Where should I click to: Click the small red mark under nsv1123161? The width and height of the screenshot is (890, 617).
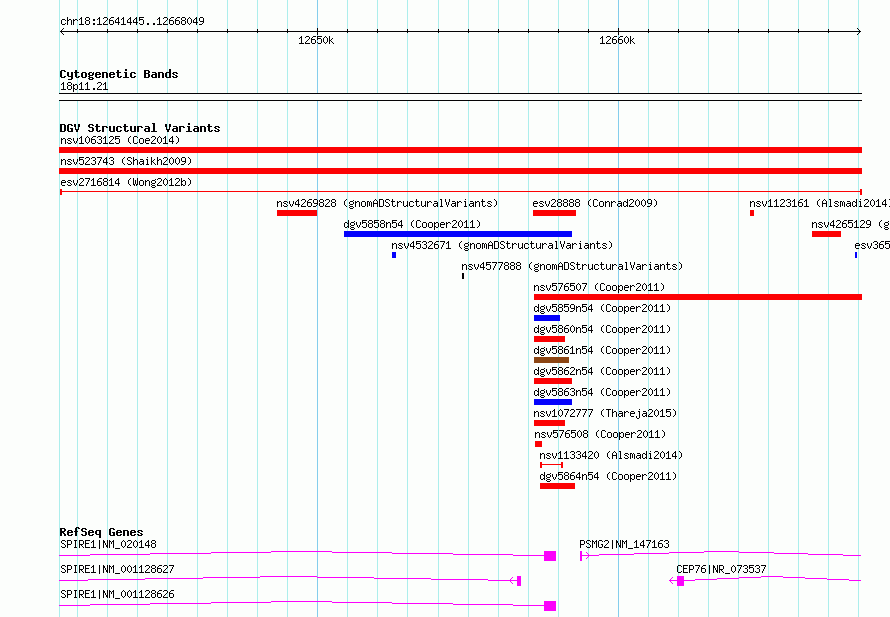coord(752,213)
